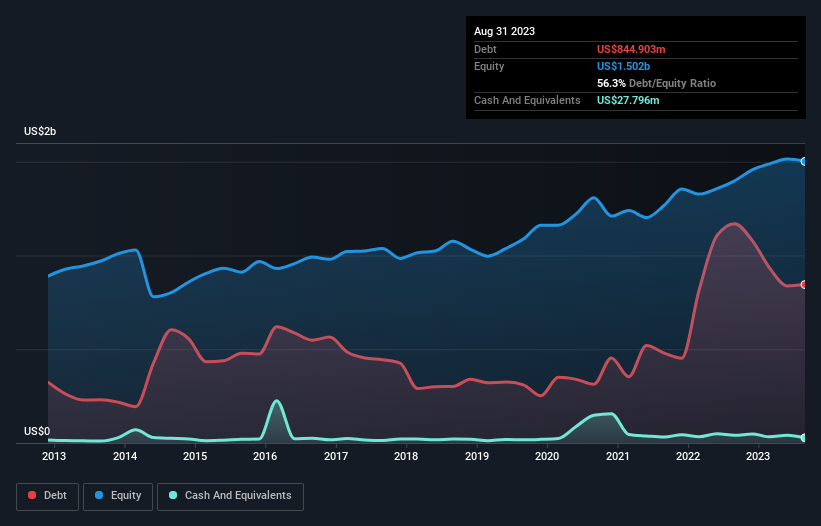
Task: Click the 2013 x-axis label
Action: tap(54, 456)
